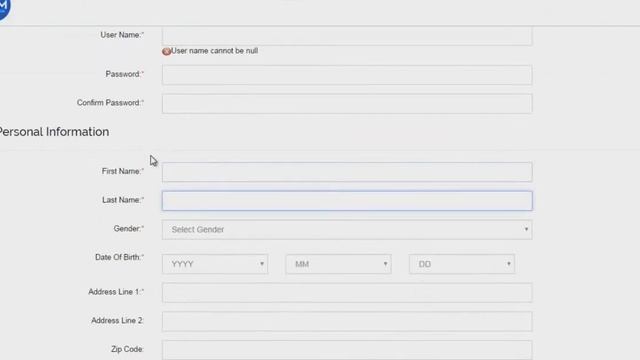The height and width of the screenshot is (360, 640).
Task: Click the User Name input field
Action: tap(347, 36)
